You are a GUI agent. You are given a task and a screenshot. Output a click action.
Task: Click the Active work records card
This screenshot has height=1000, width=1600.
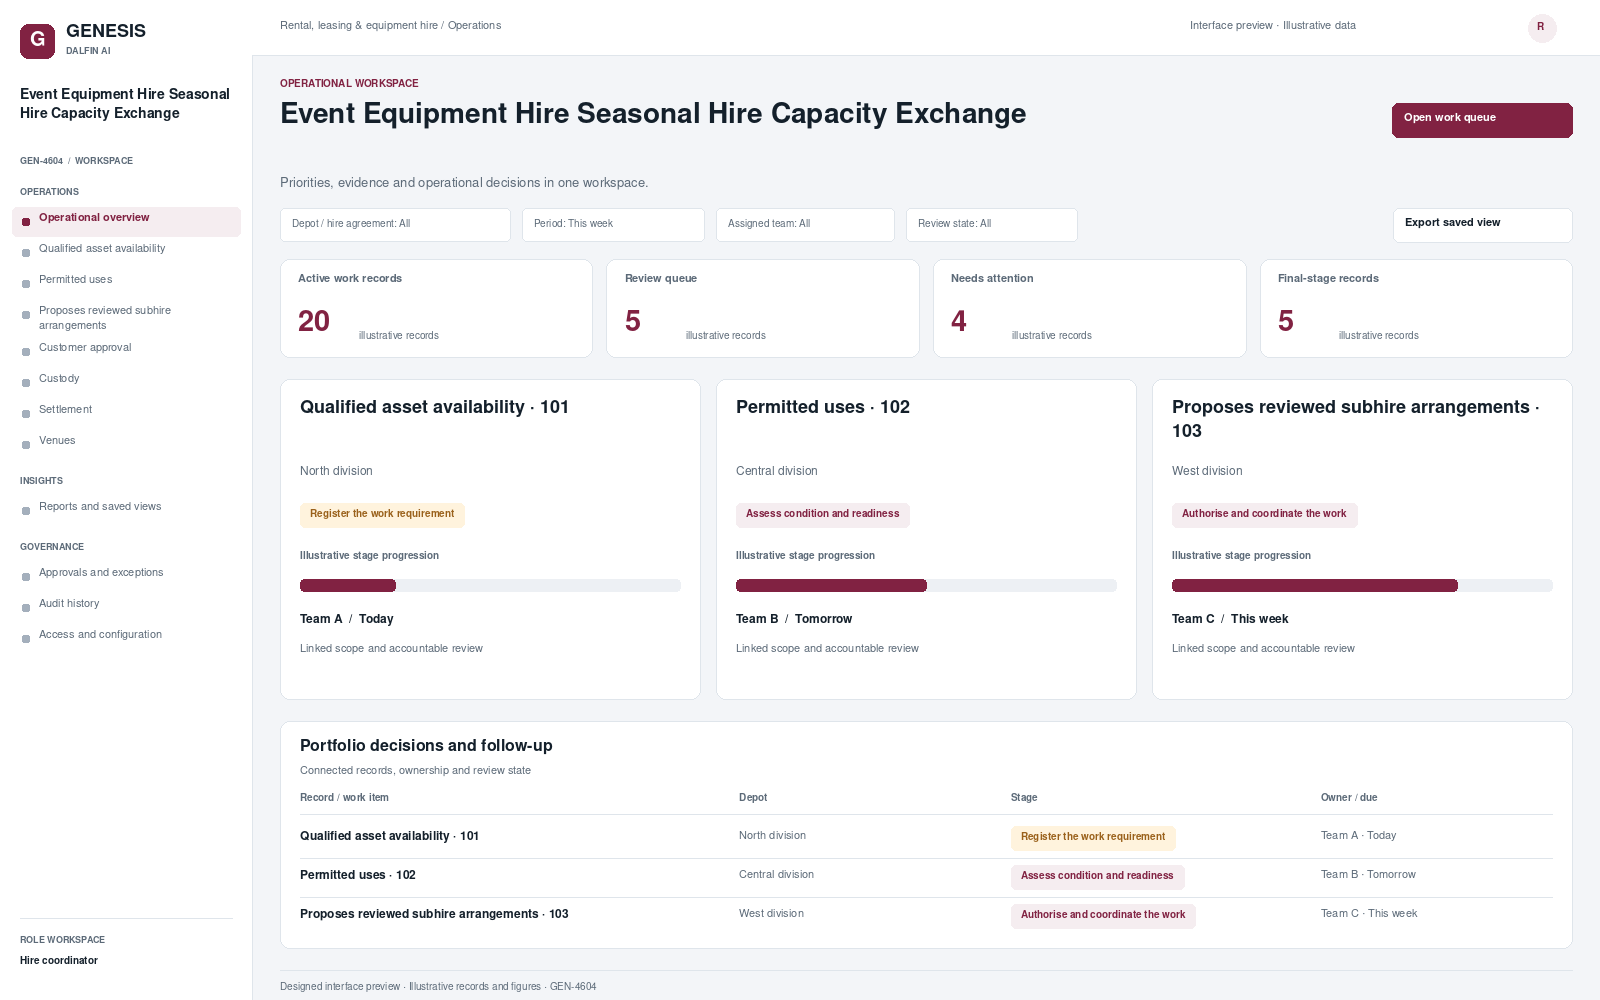436,309
